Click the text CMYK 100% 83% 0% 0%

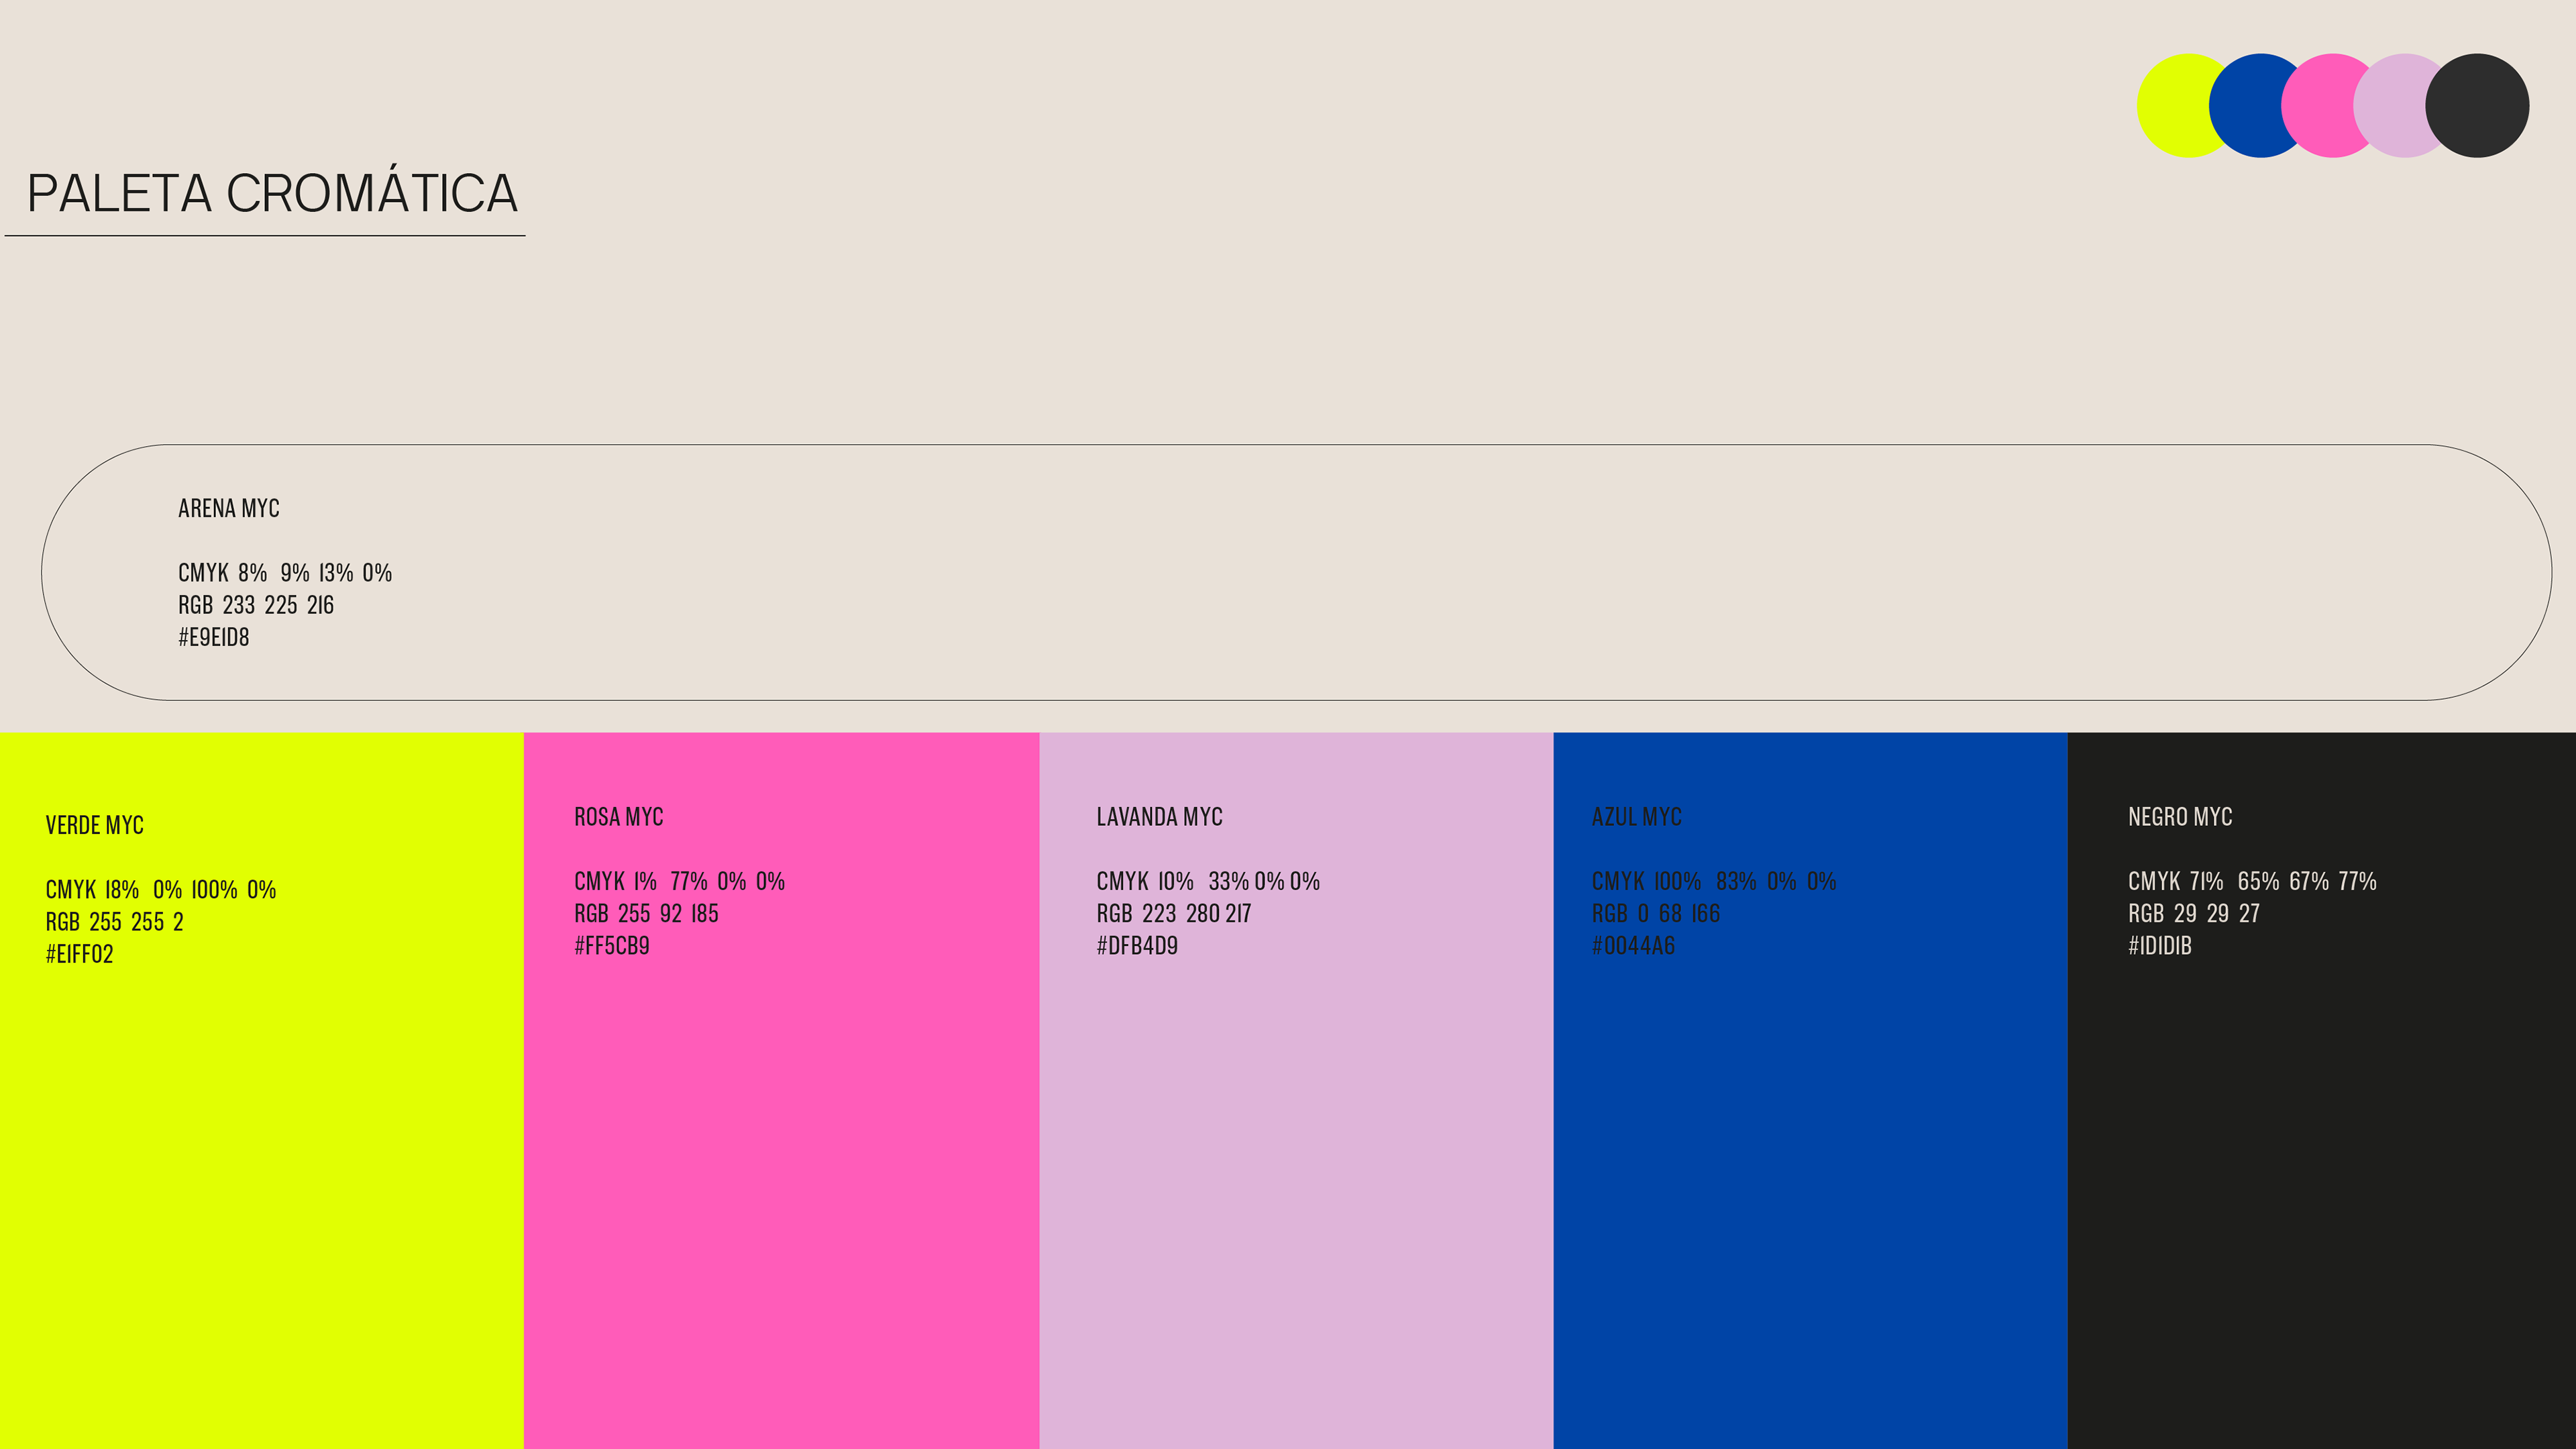[x=1715, y=880]
